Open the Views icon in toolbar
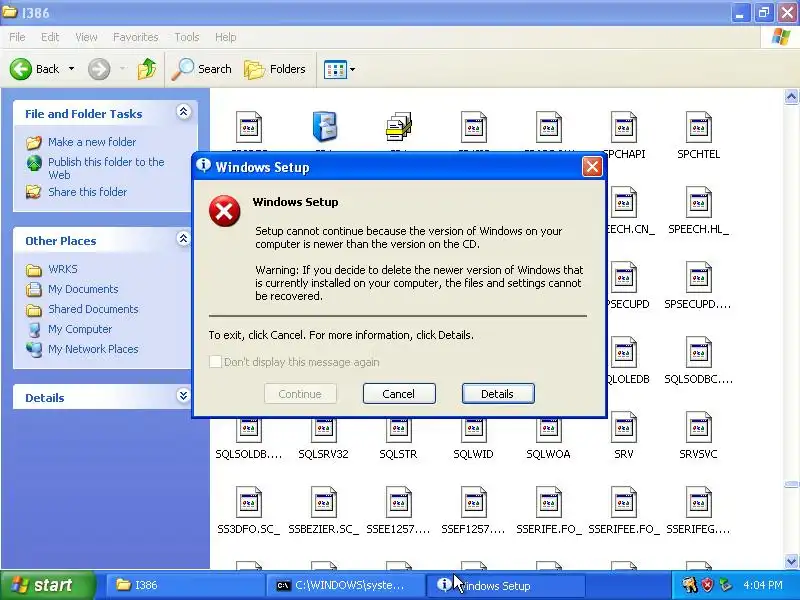 pyautogui.click(x=335, y=69)
